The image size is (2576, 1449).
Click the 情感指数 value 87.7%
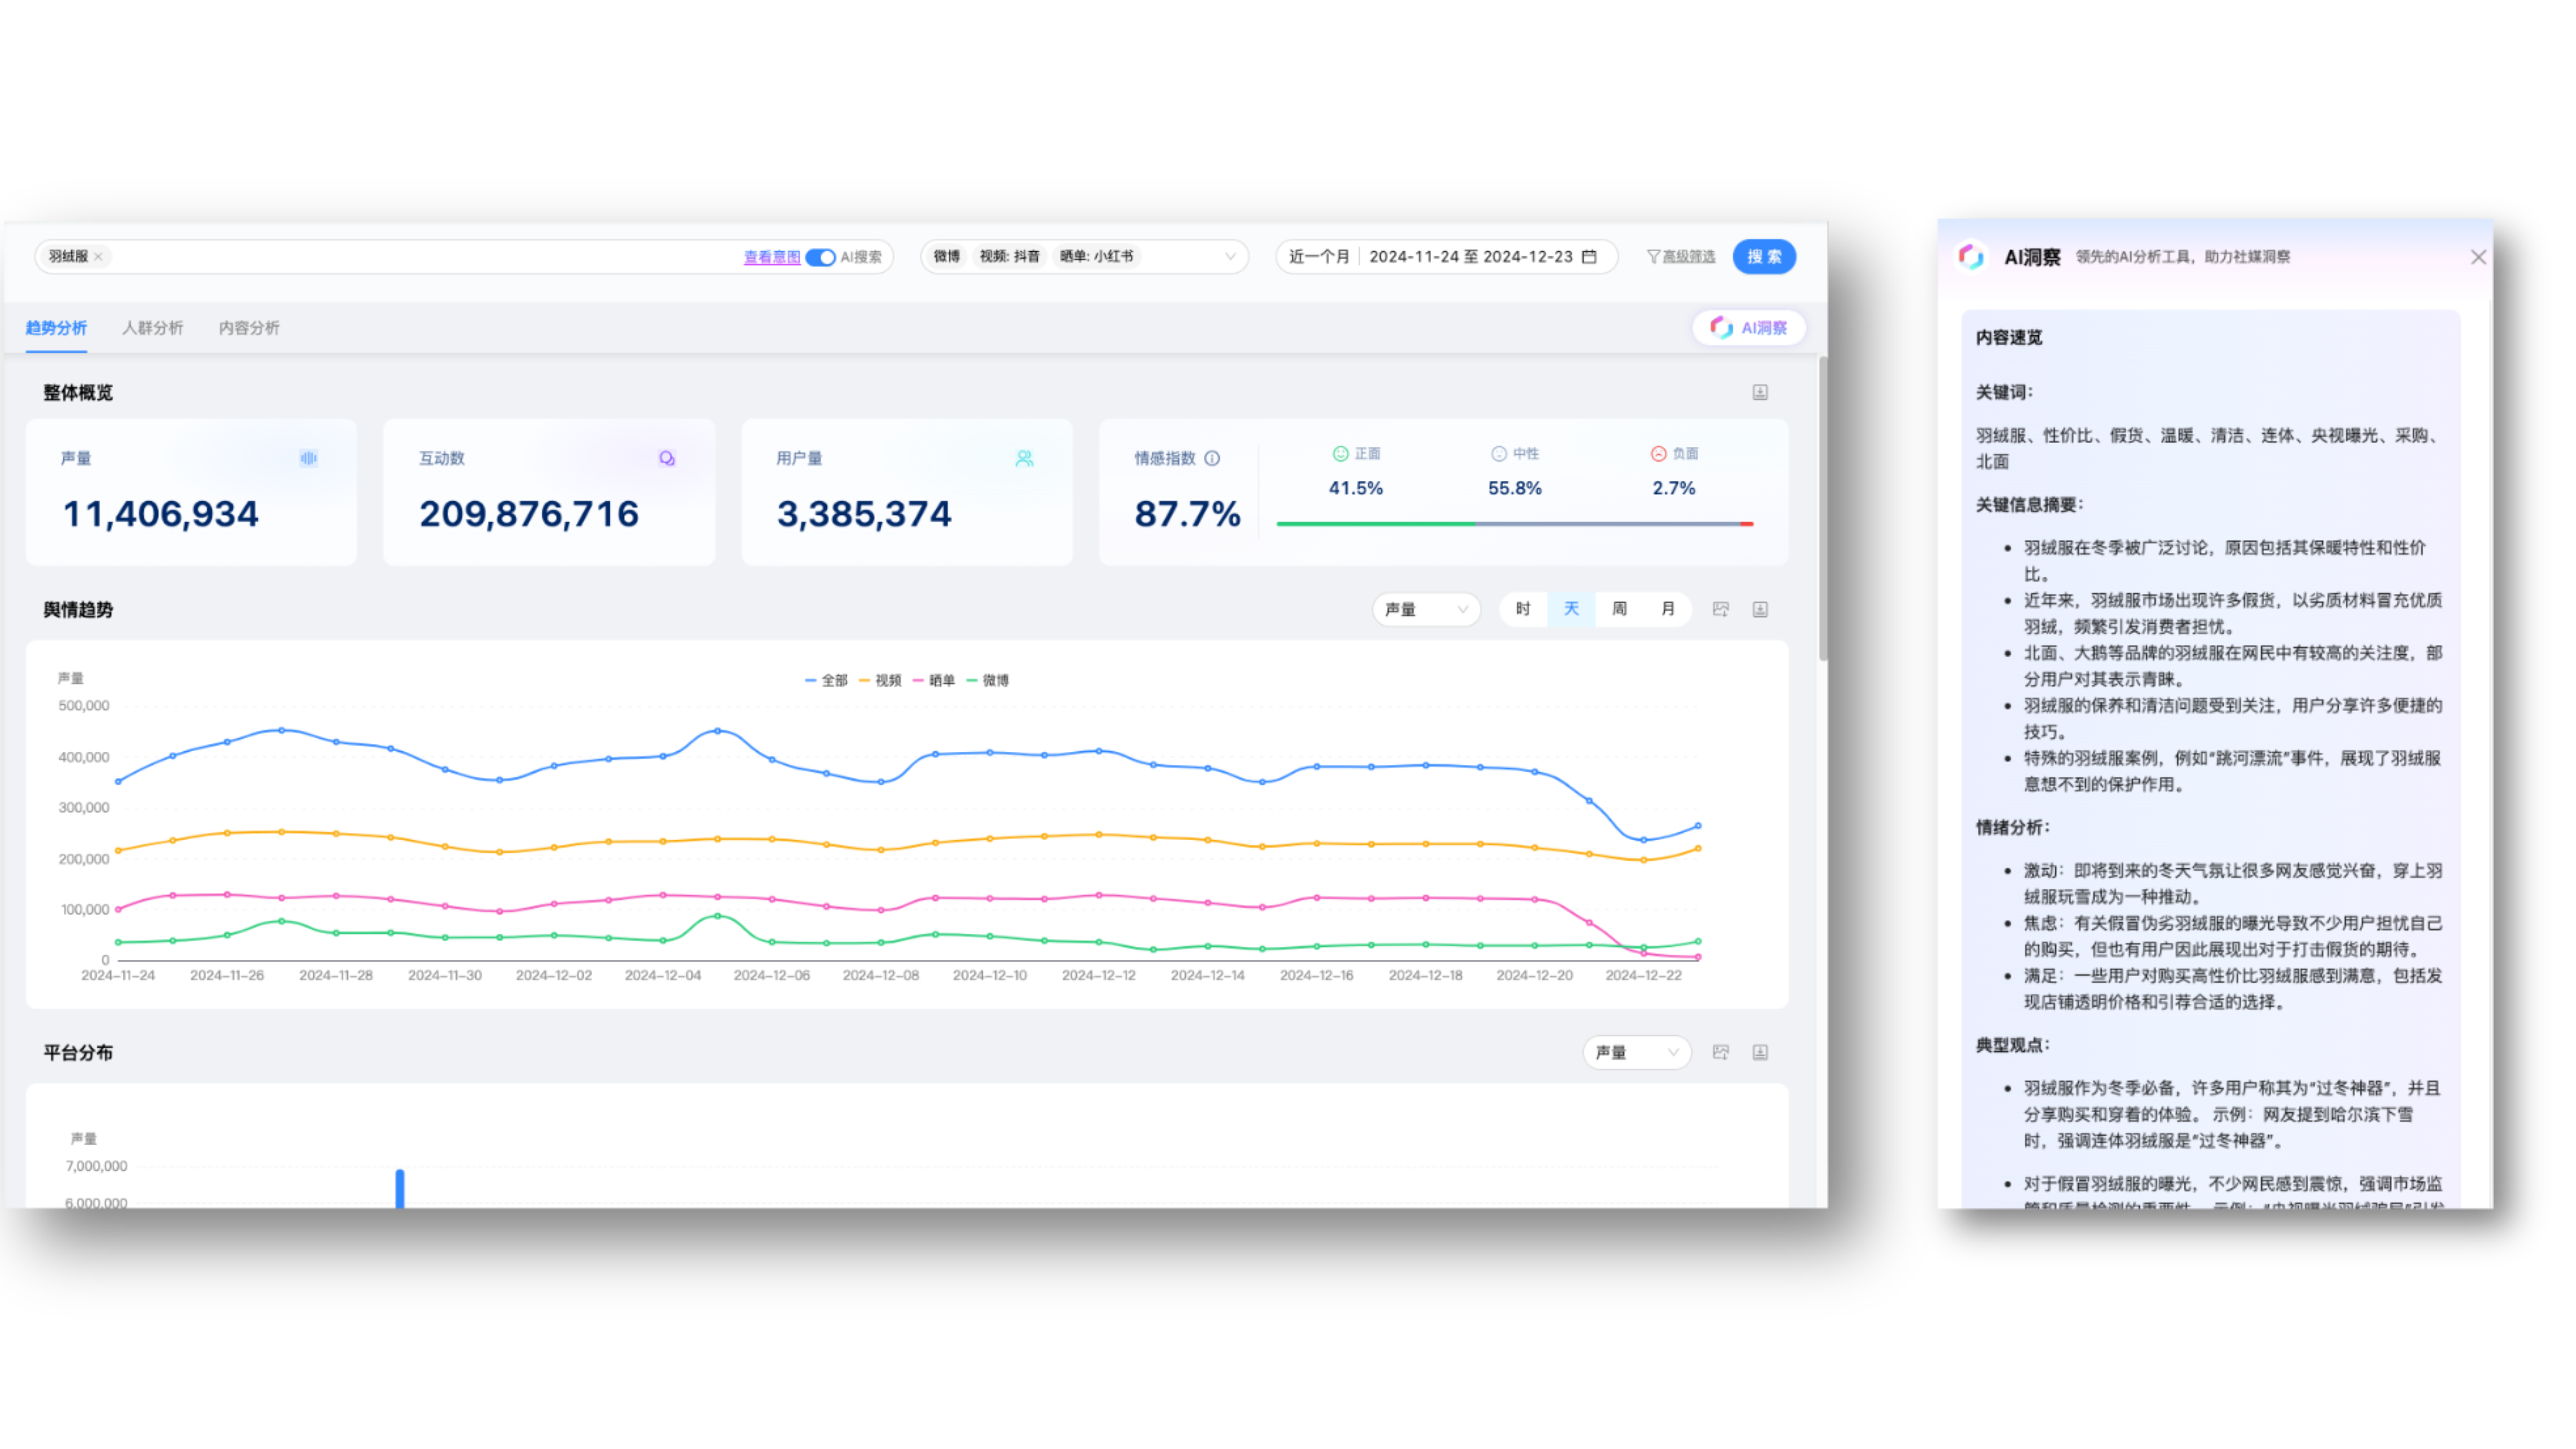point(1187,514)
